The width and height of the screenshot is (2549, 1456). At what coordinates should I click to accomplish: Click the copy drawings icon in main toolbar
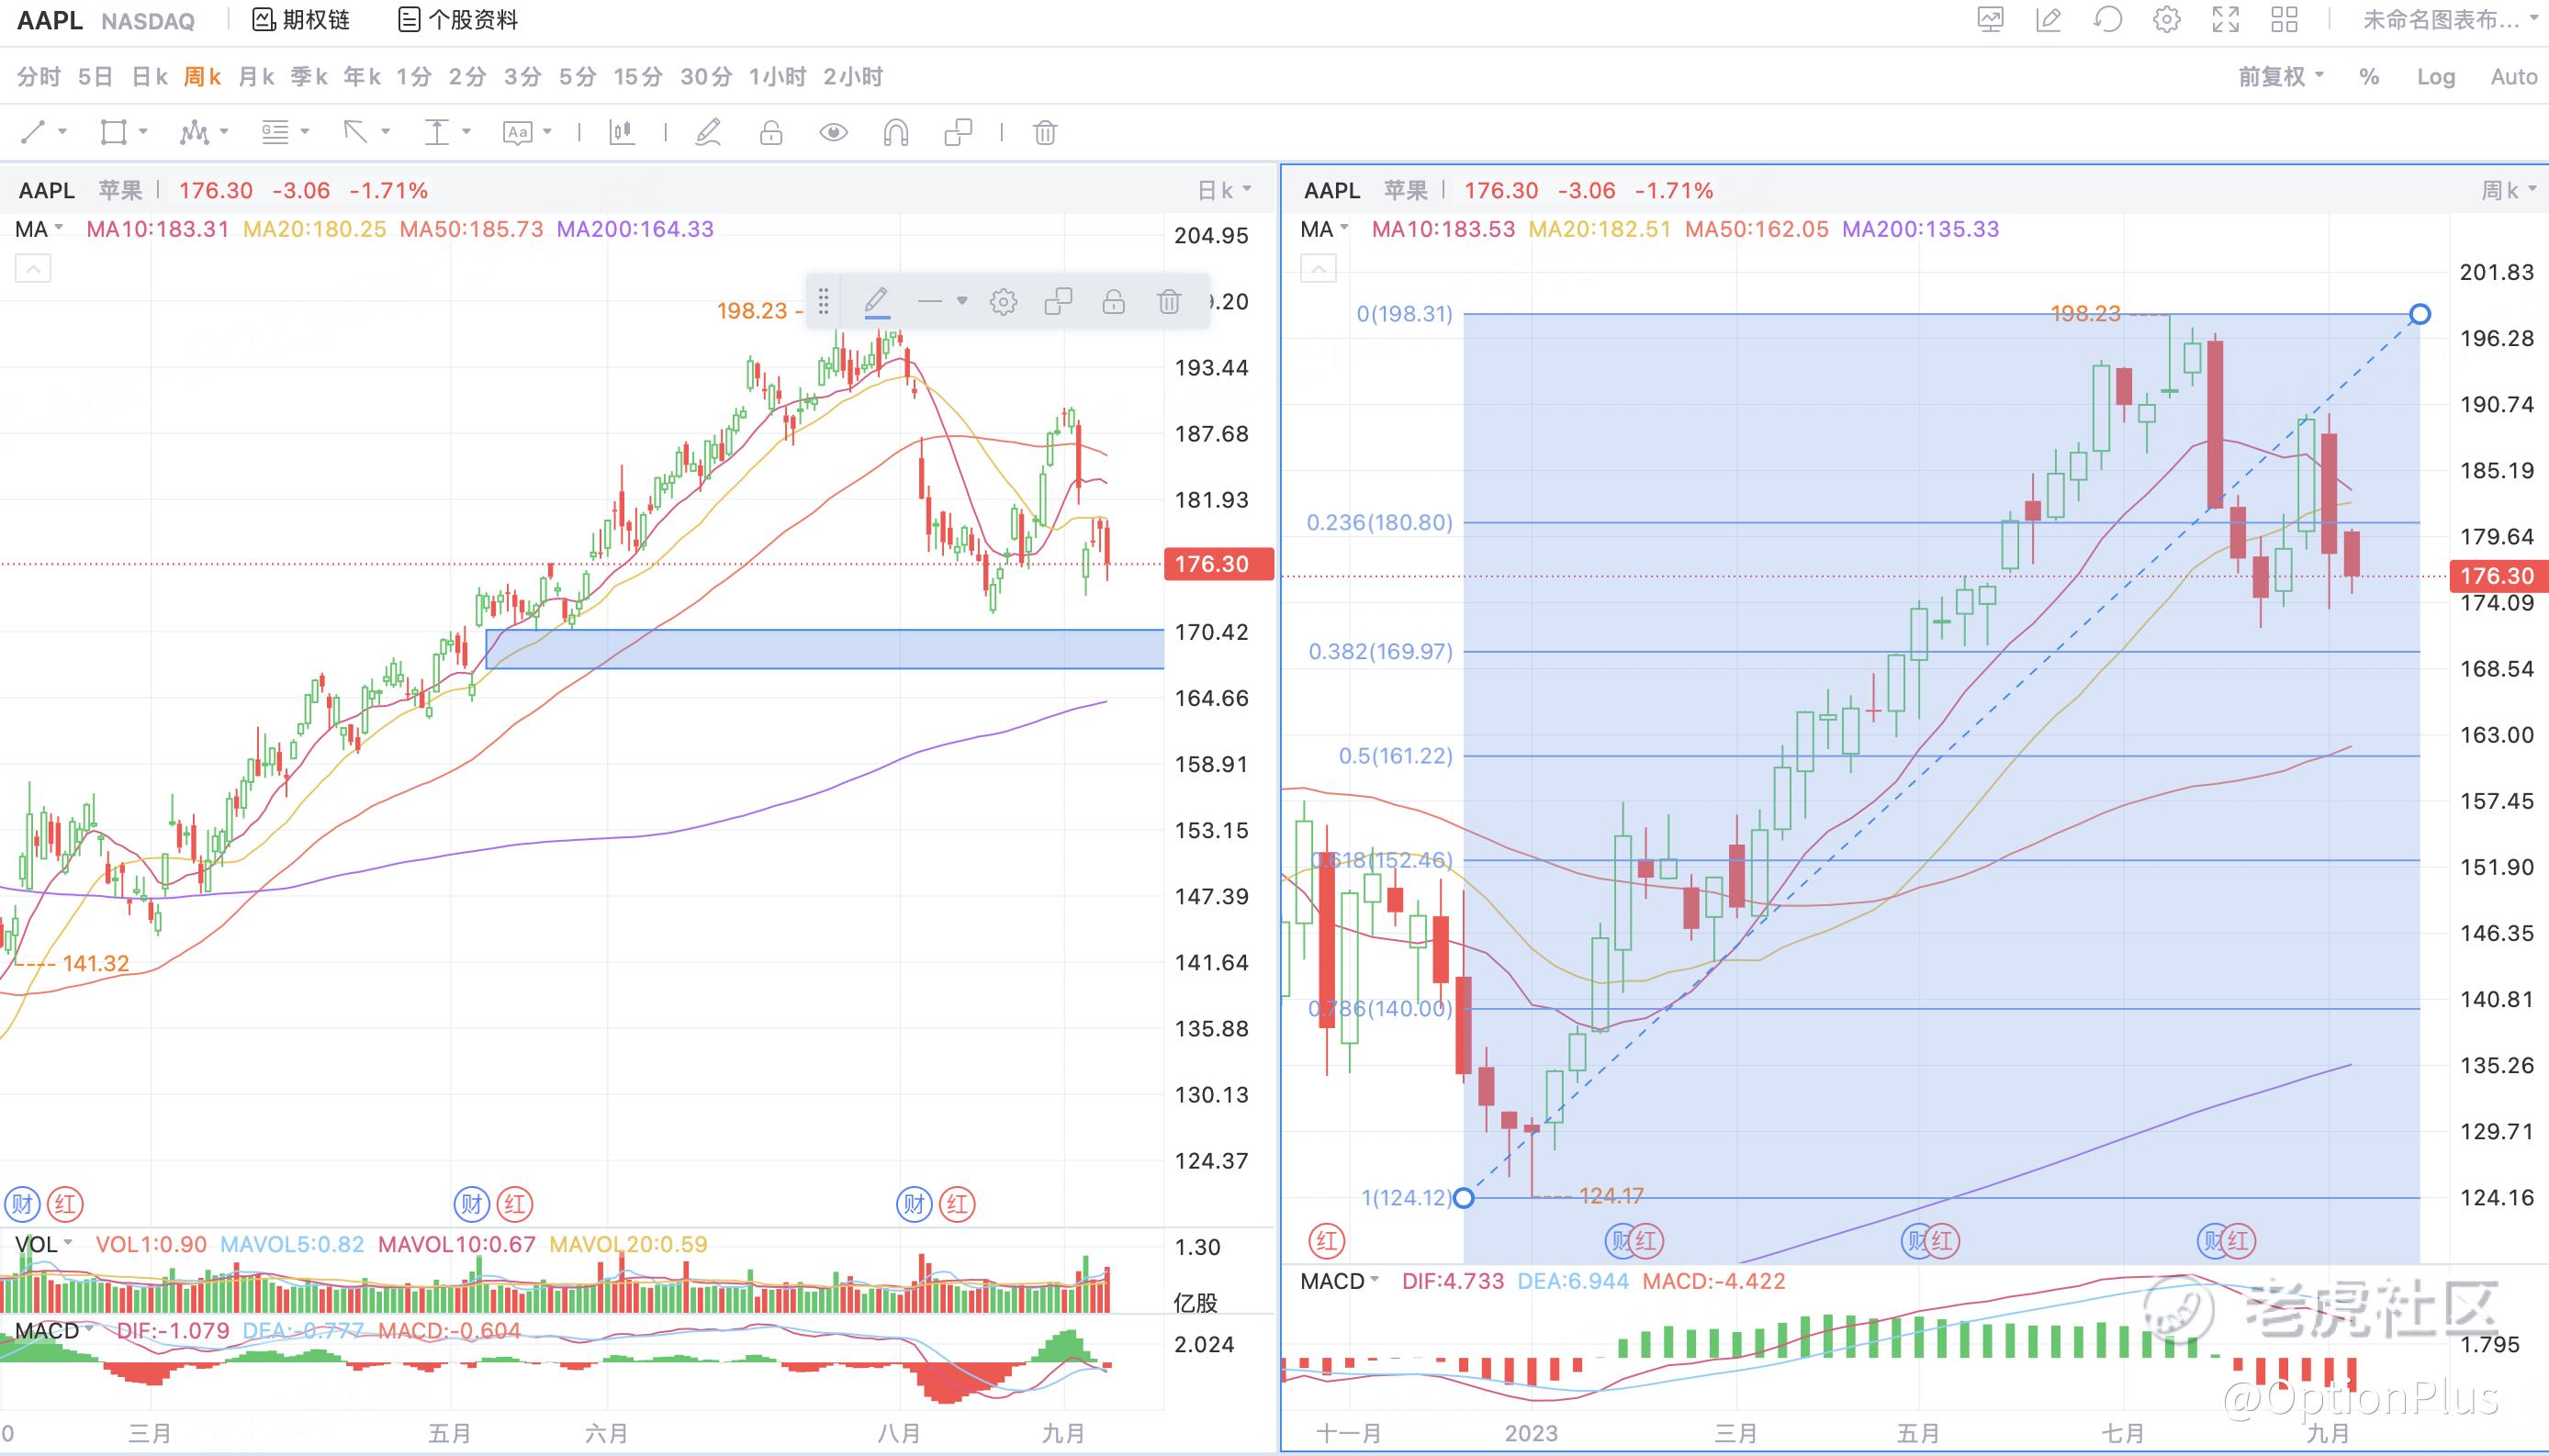[958, 132]
